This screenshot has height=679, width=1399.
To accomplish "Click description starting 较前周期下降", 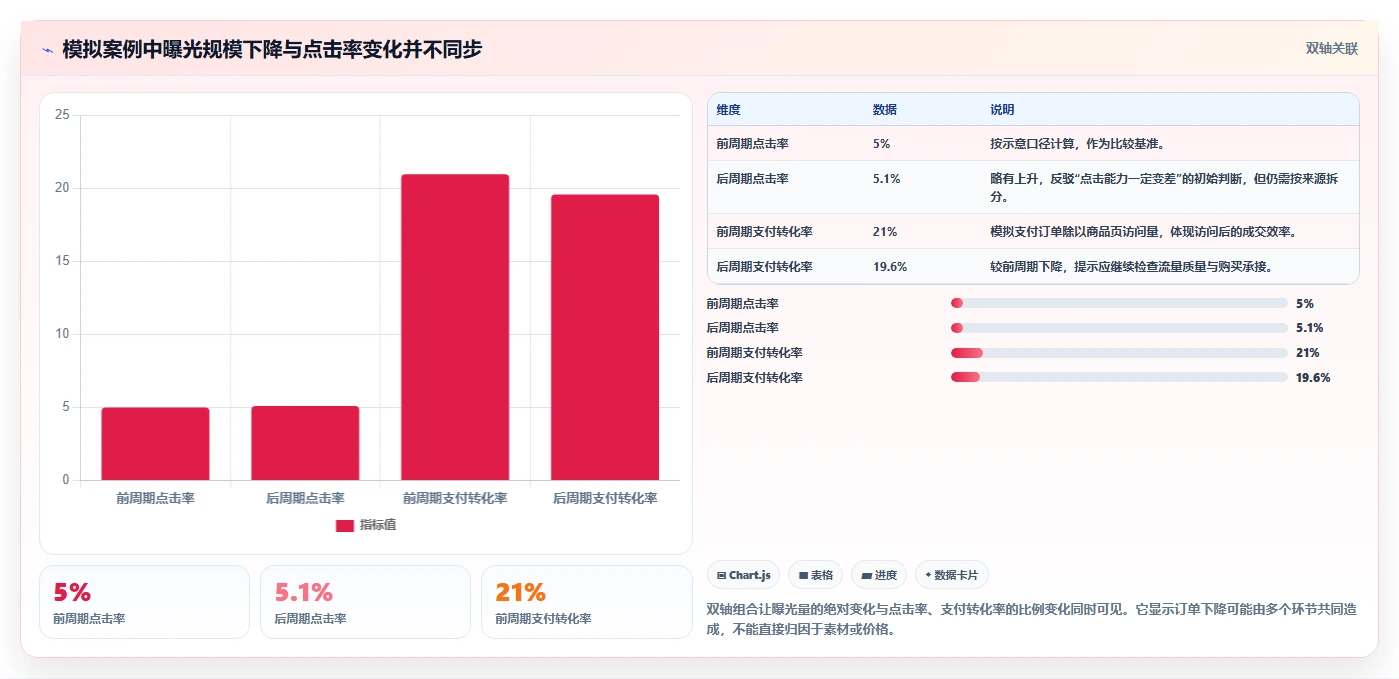I will pyautogui.click(x=1131, y=267).
